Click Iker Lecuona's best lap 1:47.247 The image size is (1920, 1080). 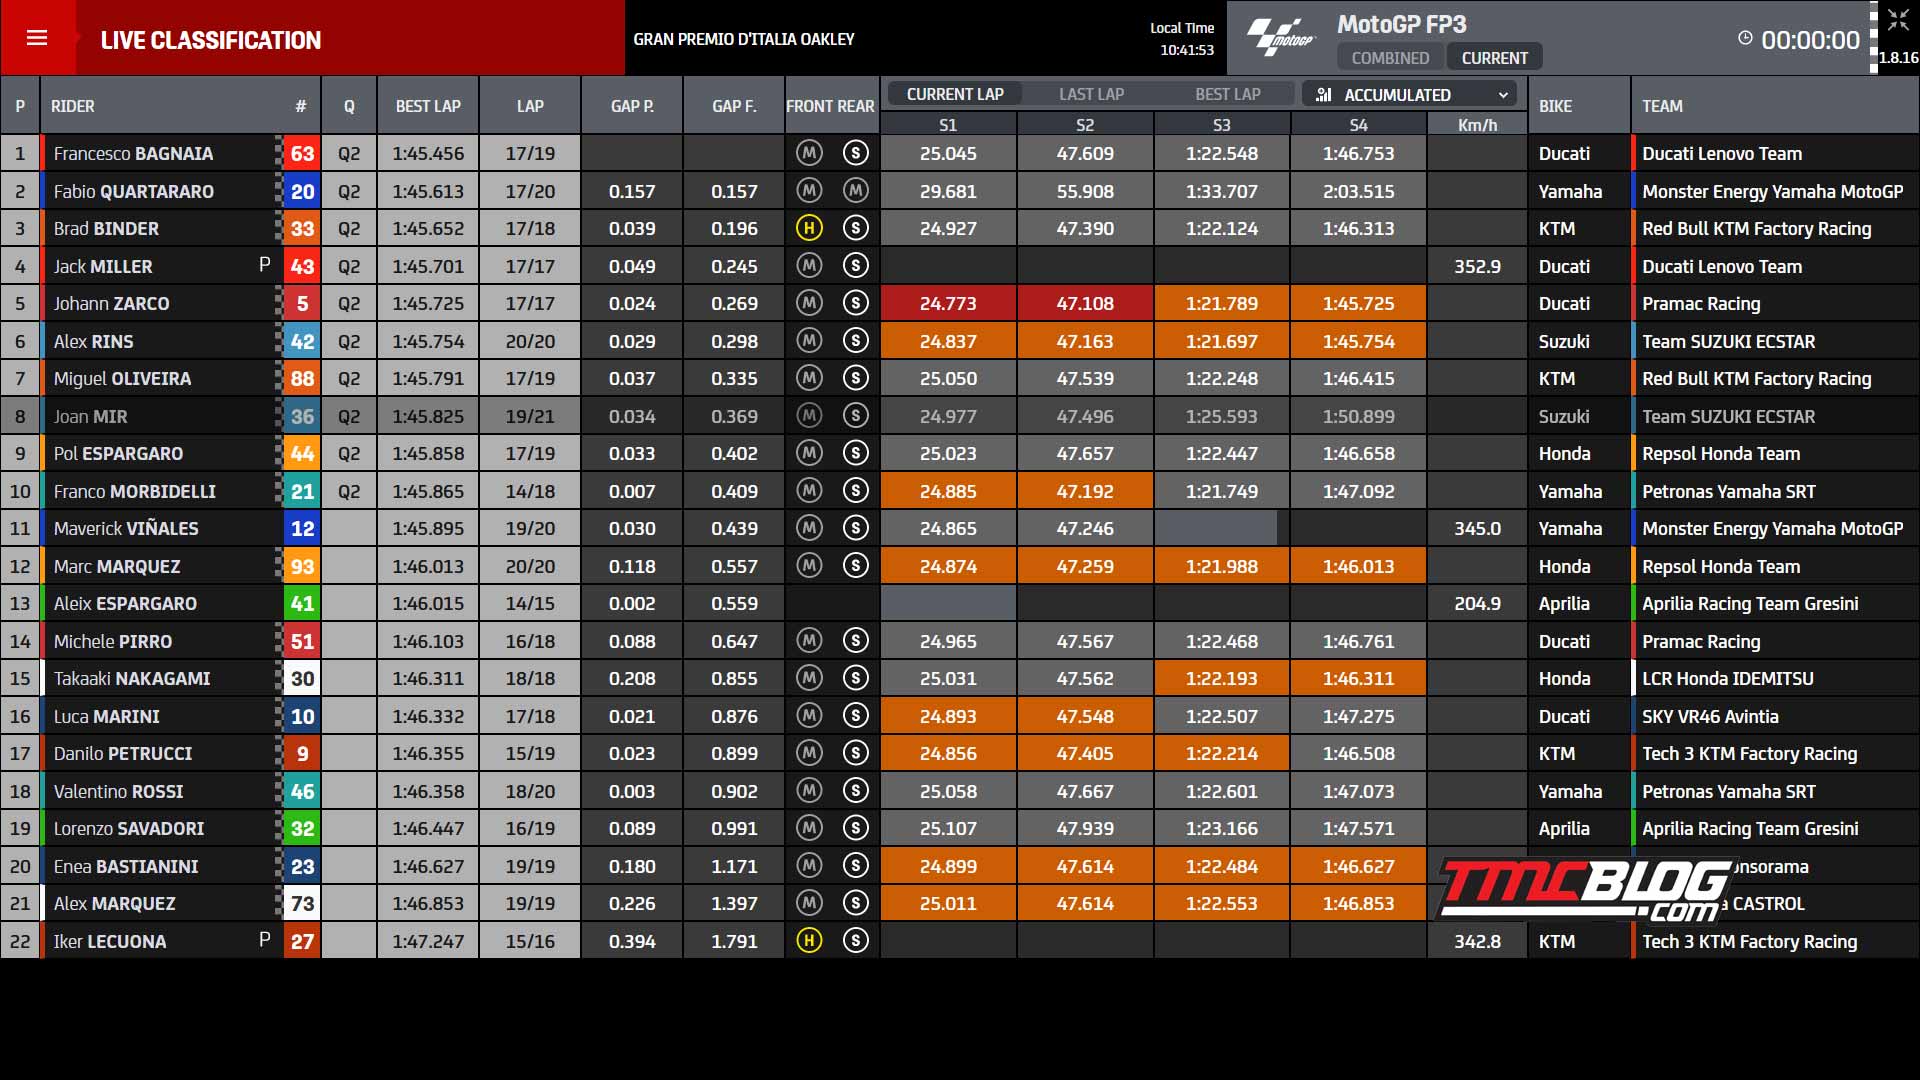[428, 941]
